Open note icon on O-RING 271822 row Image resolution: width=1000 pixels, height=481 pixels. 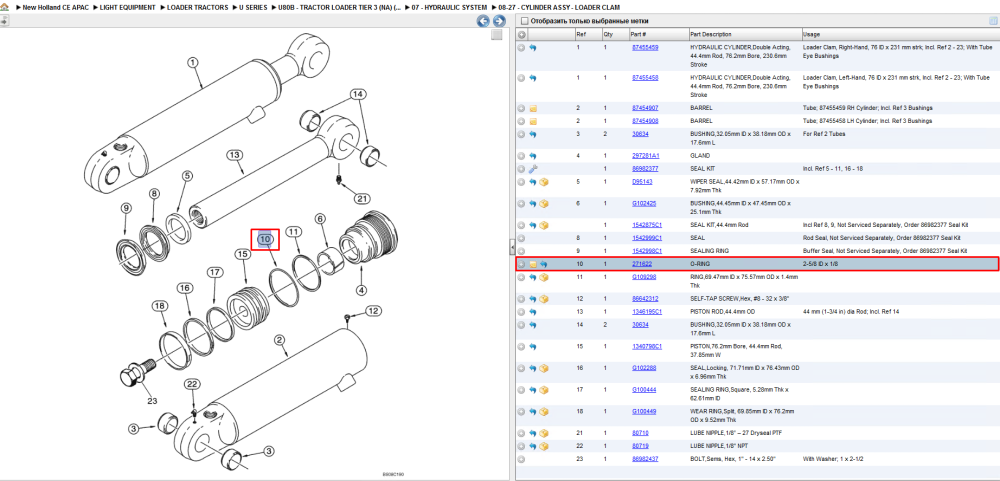click(x=533, y=263)
